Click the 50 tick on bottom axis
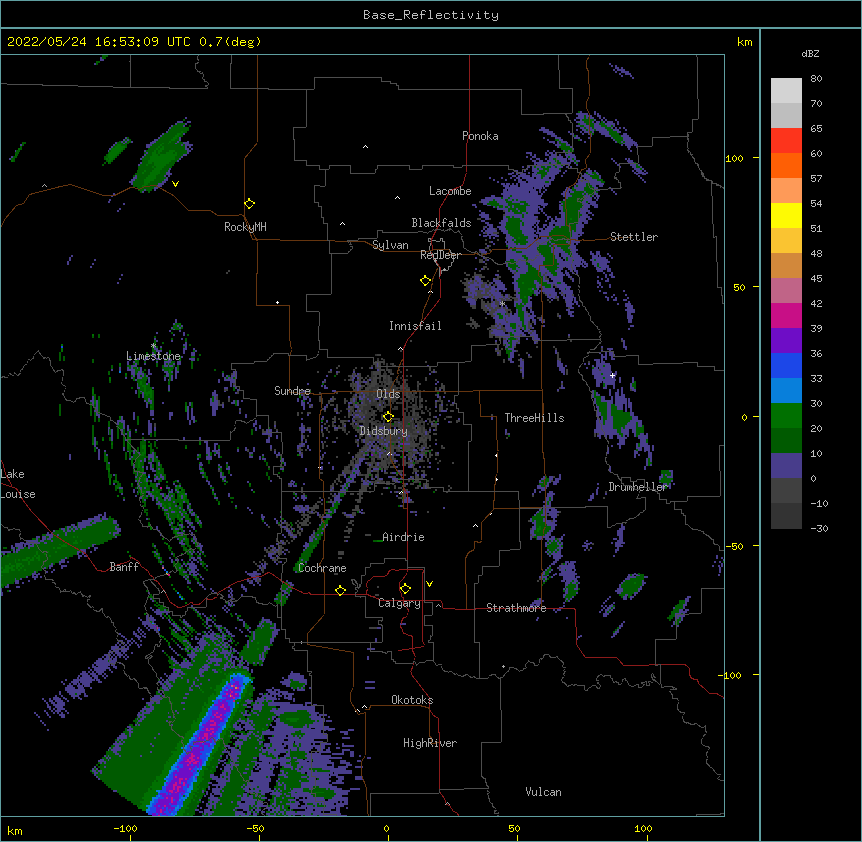The height and width of the screenshot is (842, 862). (x=514, y=828)
